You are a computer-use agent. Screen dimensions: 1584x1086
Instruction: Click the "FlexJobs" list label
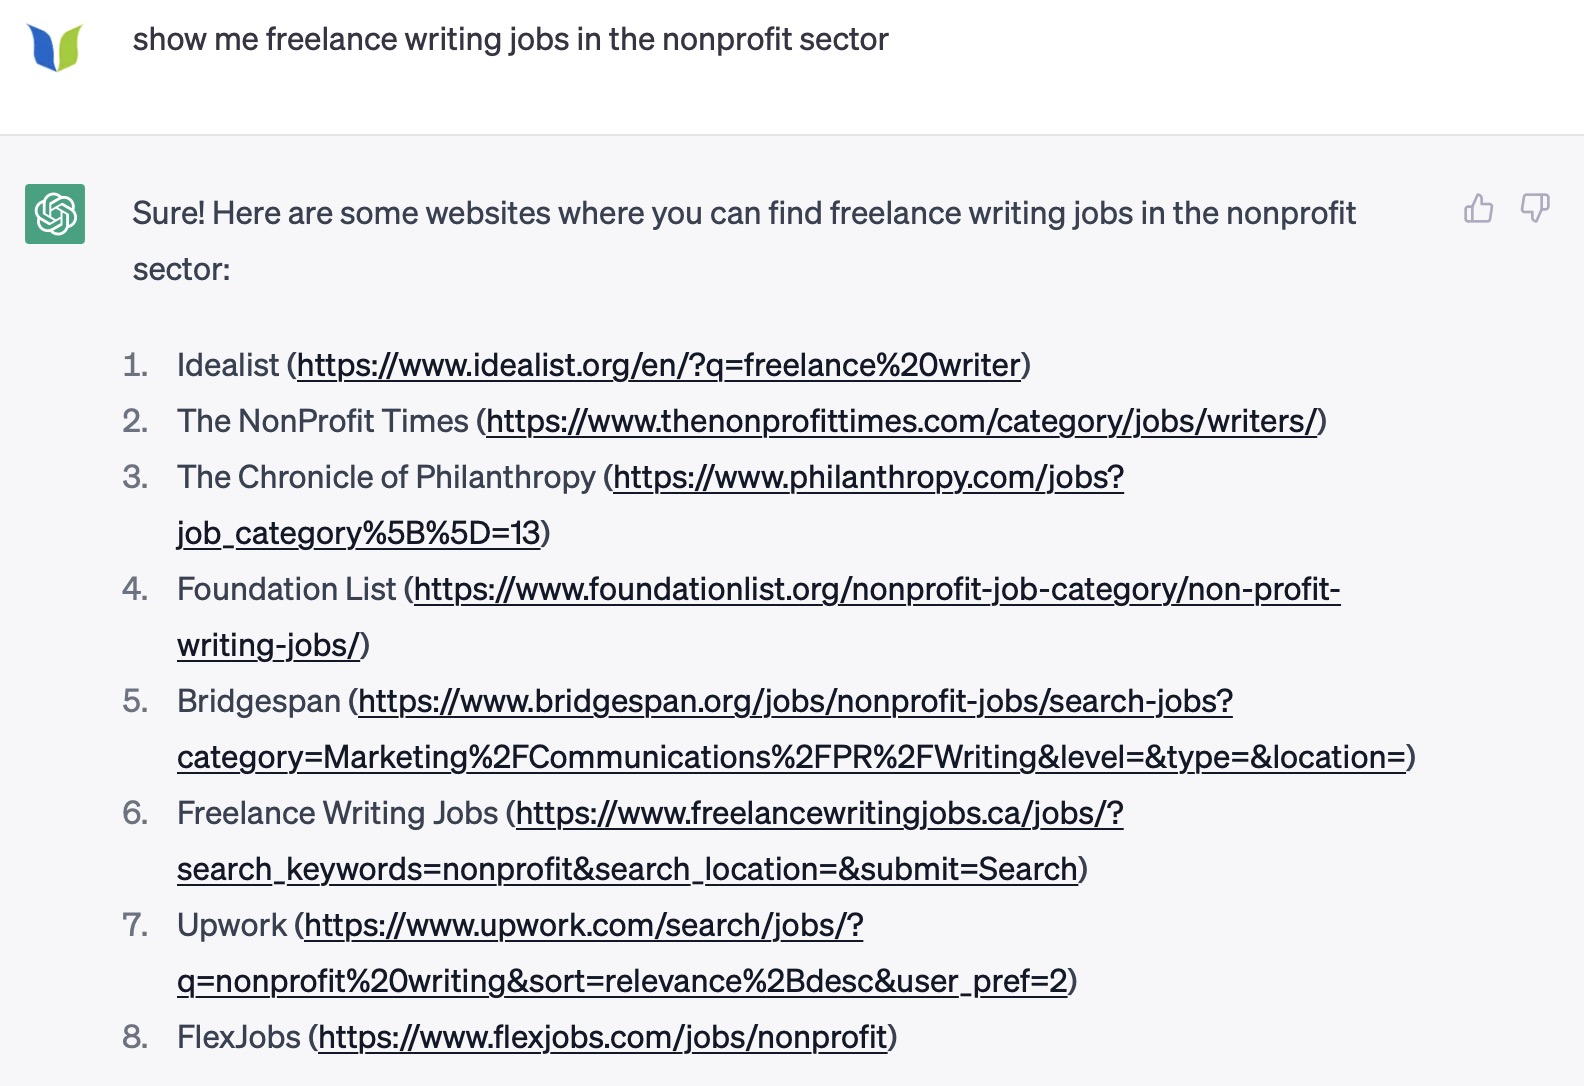238,1037
